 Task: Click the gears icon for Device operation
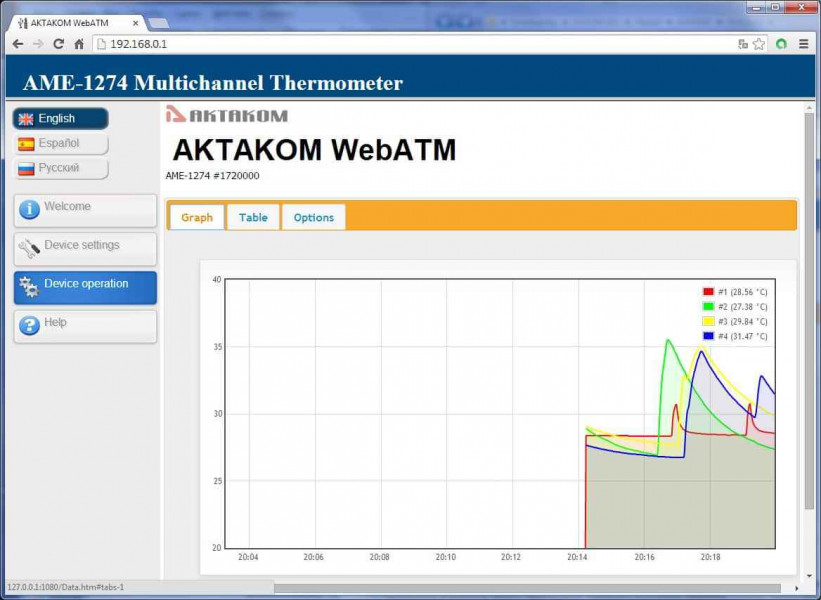click(29, 287)
